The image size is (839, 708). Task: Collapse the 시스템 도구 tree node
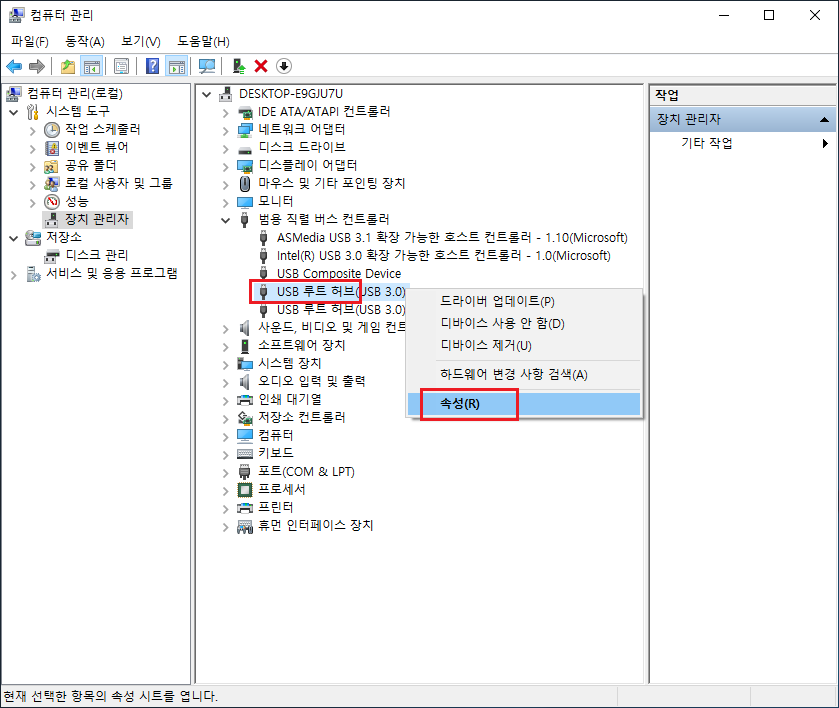14,112
